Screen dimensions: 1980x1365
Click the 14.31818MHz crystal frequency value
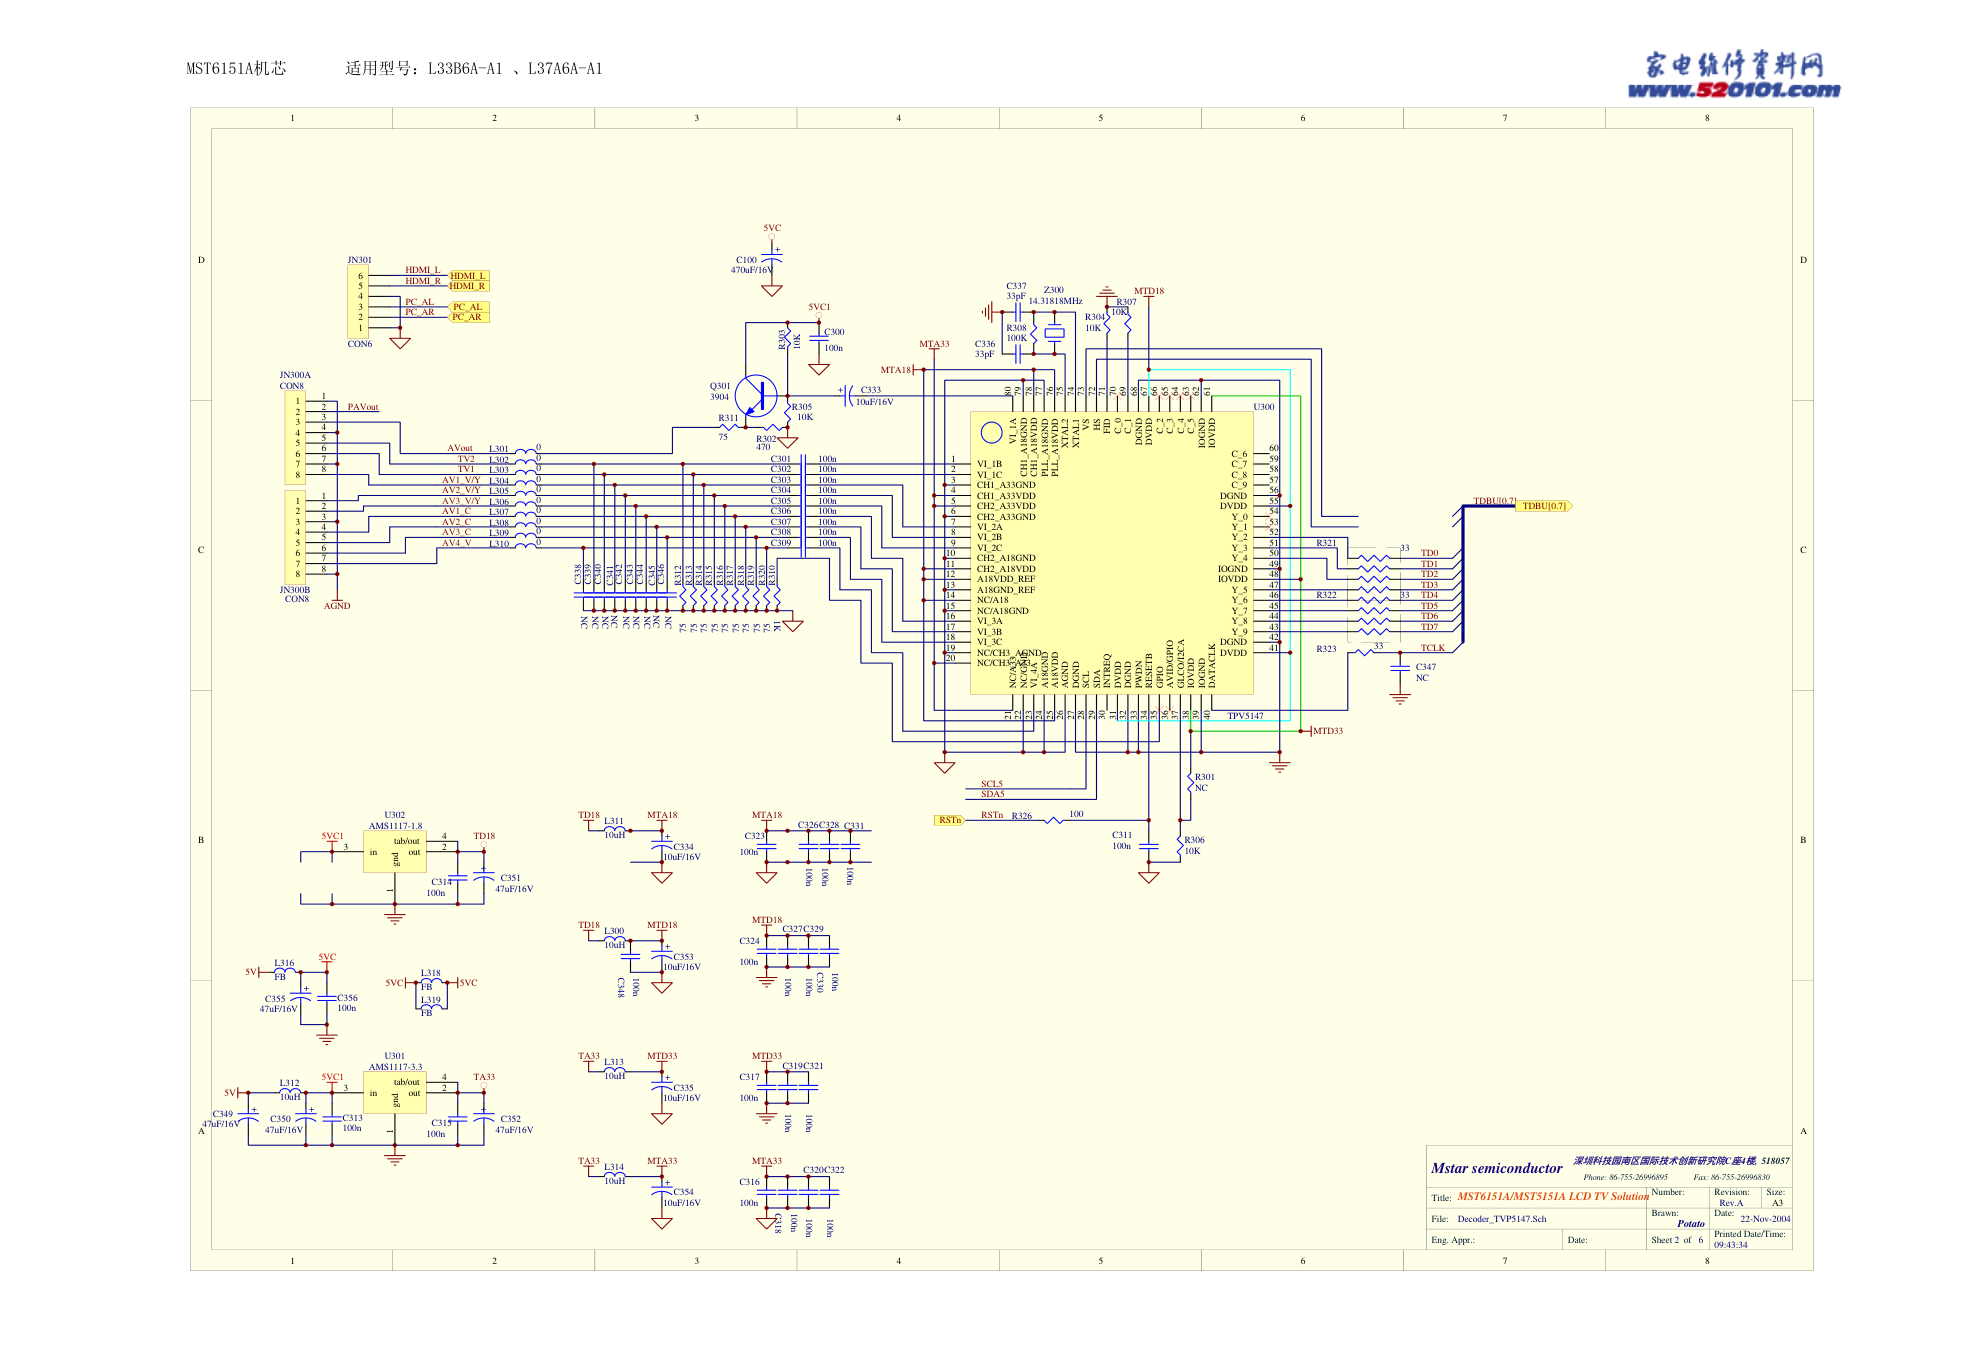click(x=1056, y=301)
